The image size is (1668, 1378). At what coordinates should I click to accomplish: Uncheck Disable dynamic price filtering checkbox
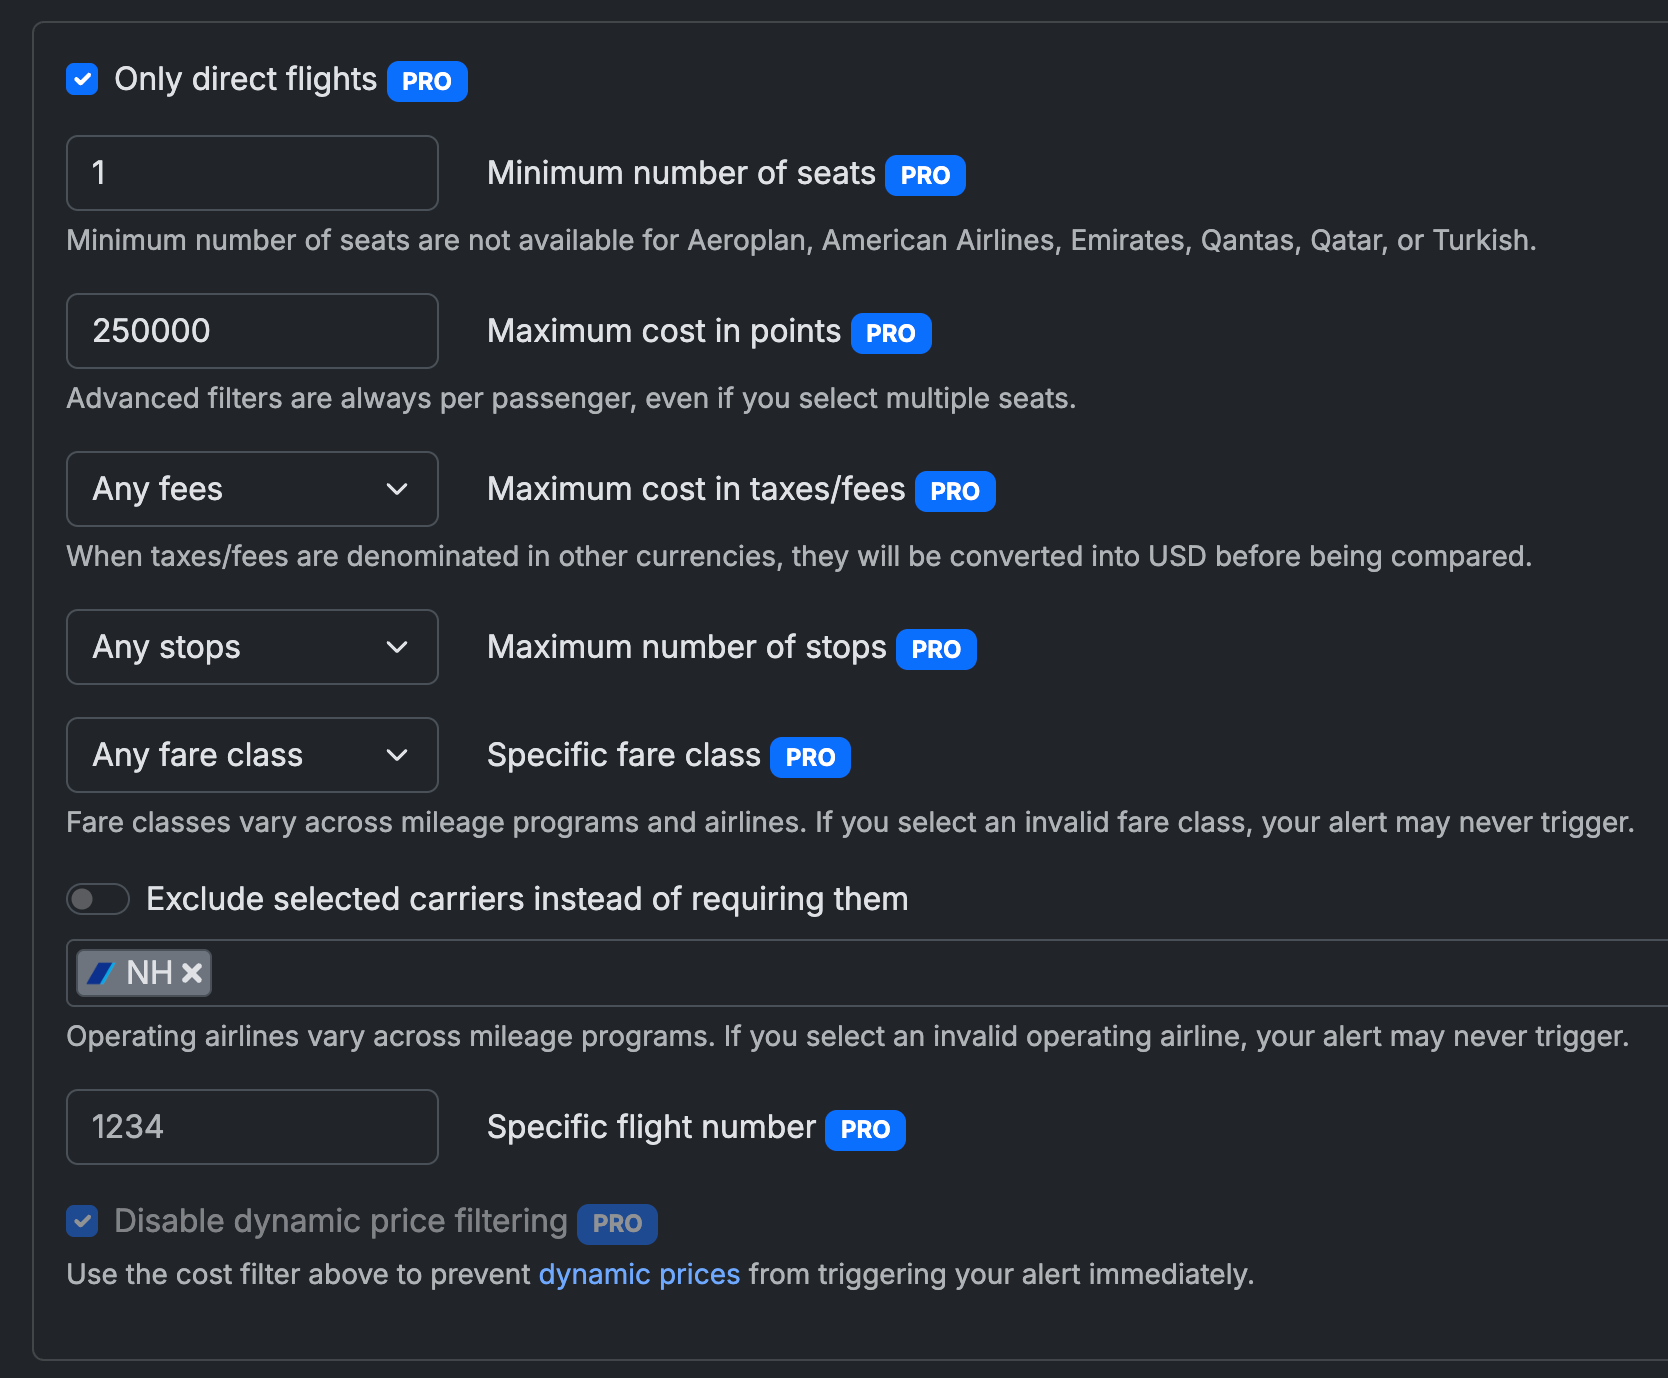click(x=82, y=1221)
